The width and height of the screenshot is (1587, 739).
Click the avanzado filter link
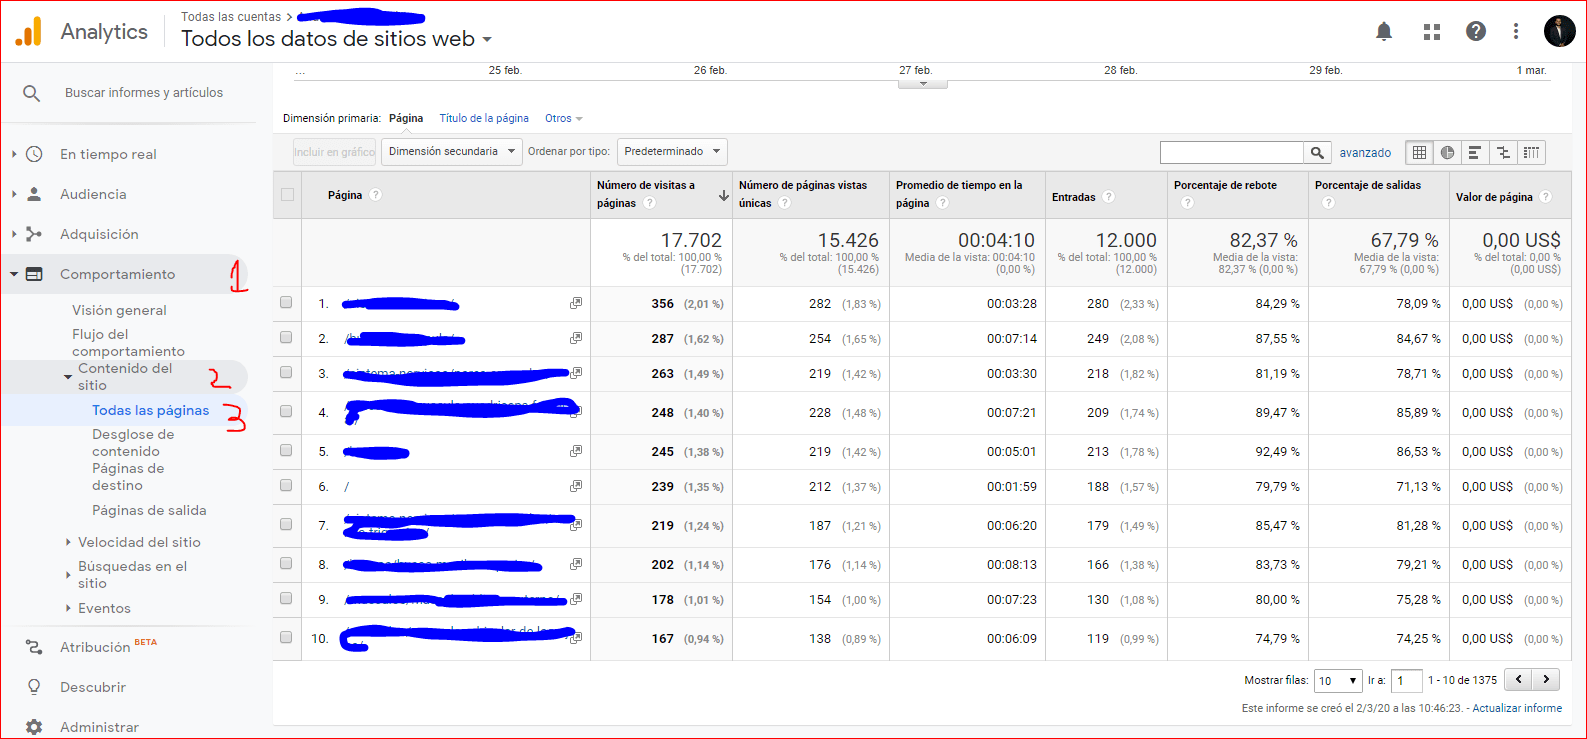(1365, 153)
